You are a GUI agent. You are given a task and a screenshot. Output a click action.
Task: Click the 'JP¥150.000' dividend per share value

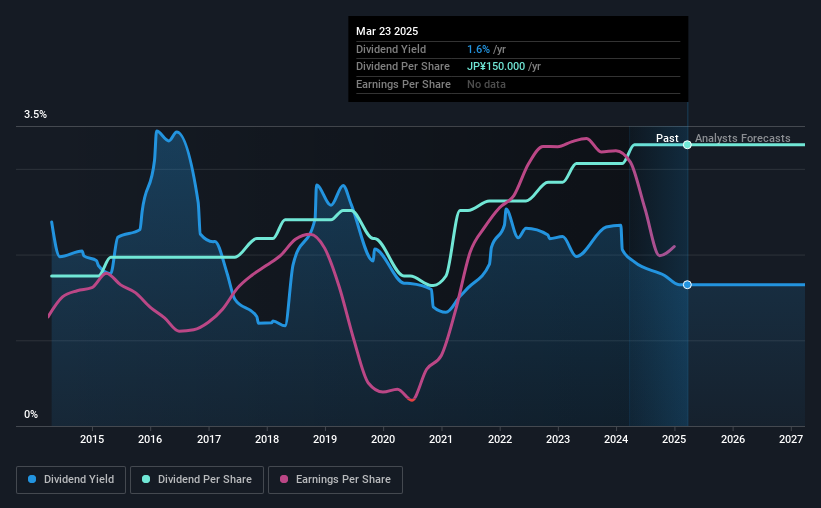coord(496,67)
